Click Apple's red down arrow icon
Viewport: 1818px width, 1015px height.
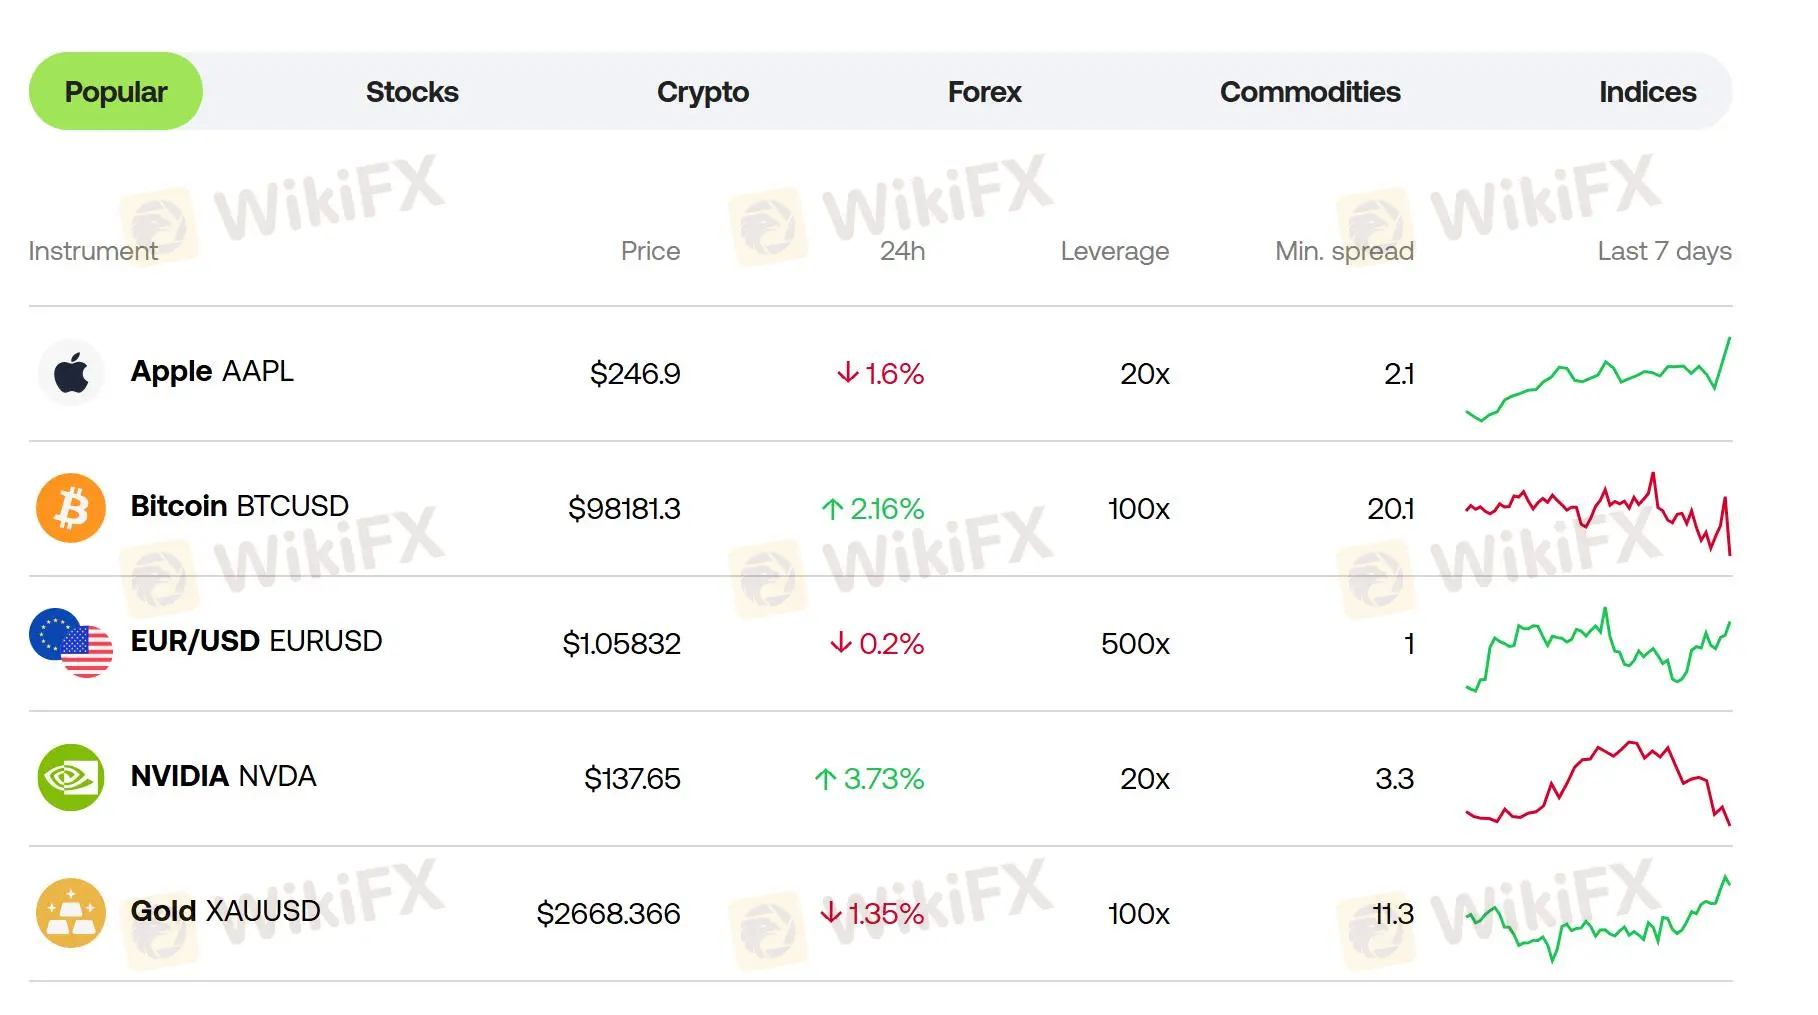tap(848, 373)
